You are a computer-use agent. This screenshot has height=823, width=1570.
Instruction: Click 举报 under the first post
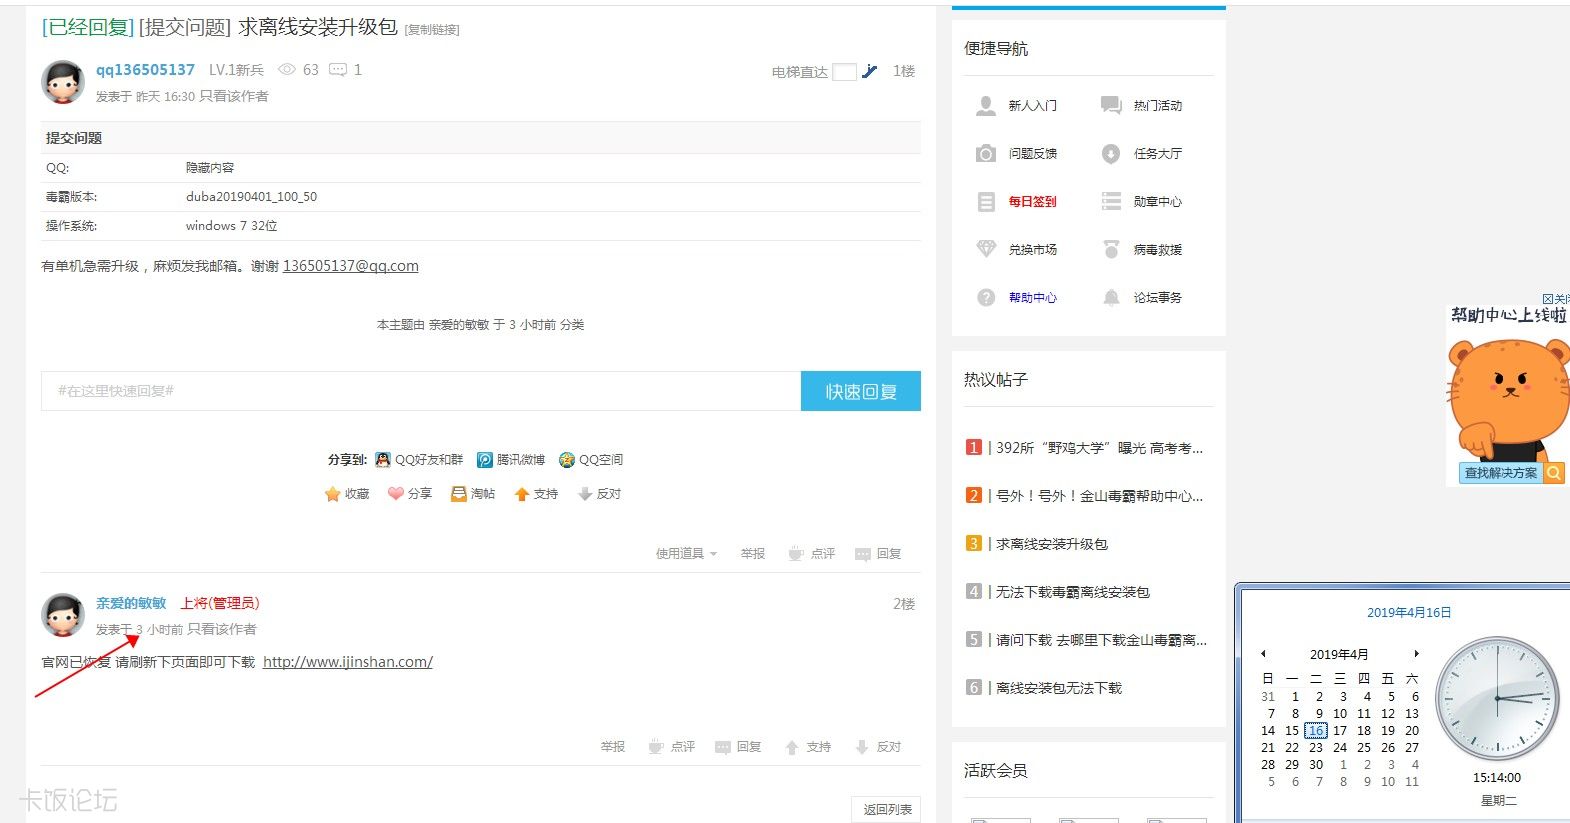click(753, 553)
